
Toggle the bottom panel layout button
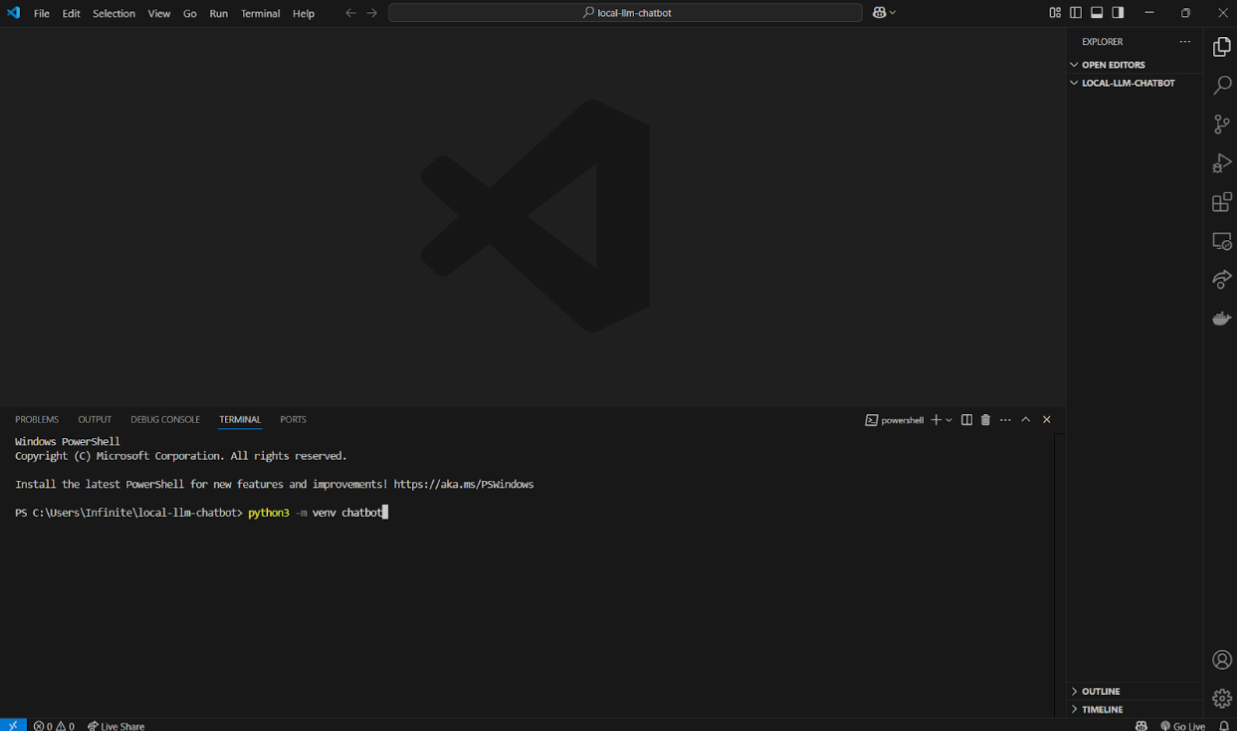click(1096, 13)
